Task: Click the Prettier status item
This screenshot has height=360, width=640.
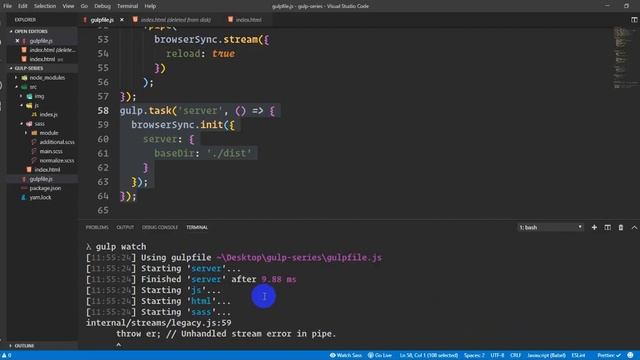Action: coord(609,356)
